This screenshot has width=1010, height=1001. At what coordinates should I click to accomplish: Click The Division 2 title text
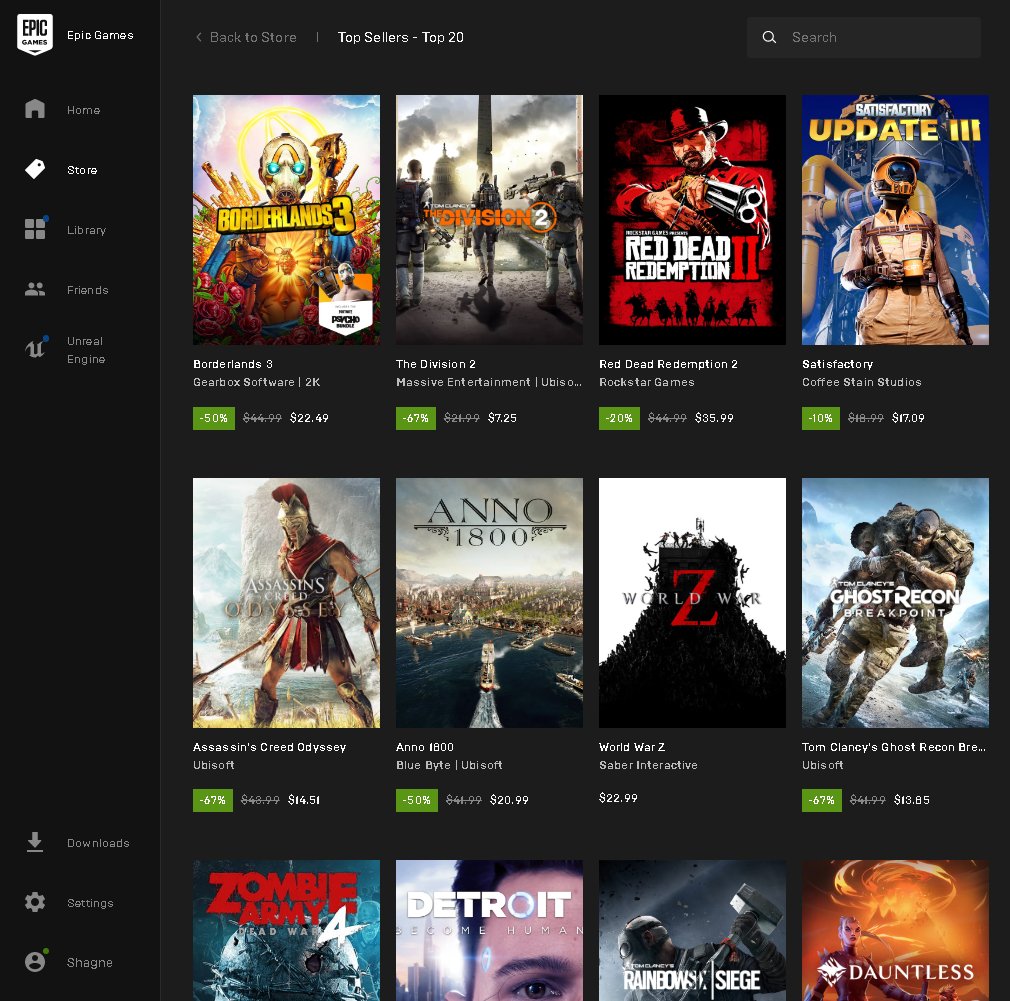pos(435,364)
